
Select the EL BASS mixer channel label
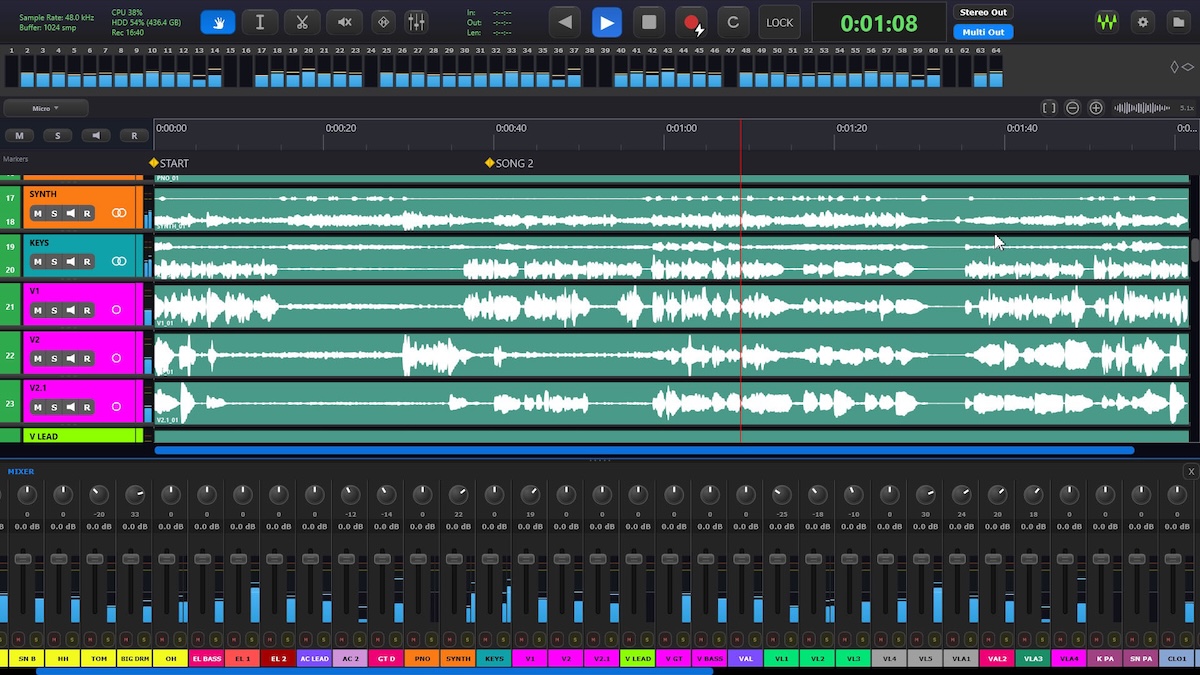point(207,659)
